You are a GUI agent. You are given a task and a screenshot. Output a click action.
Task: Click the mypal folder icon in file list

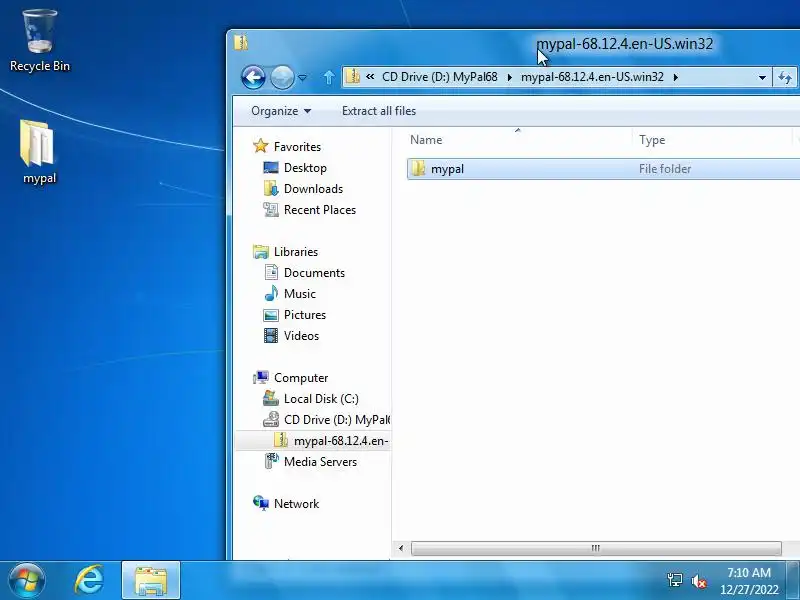click(418, 168)
